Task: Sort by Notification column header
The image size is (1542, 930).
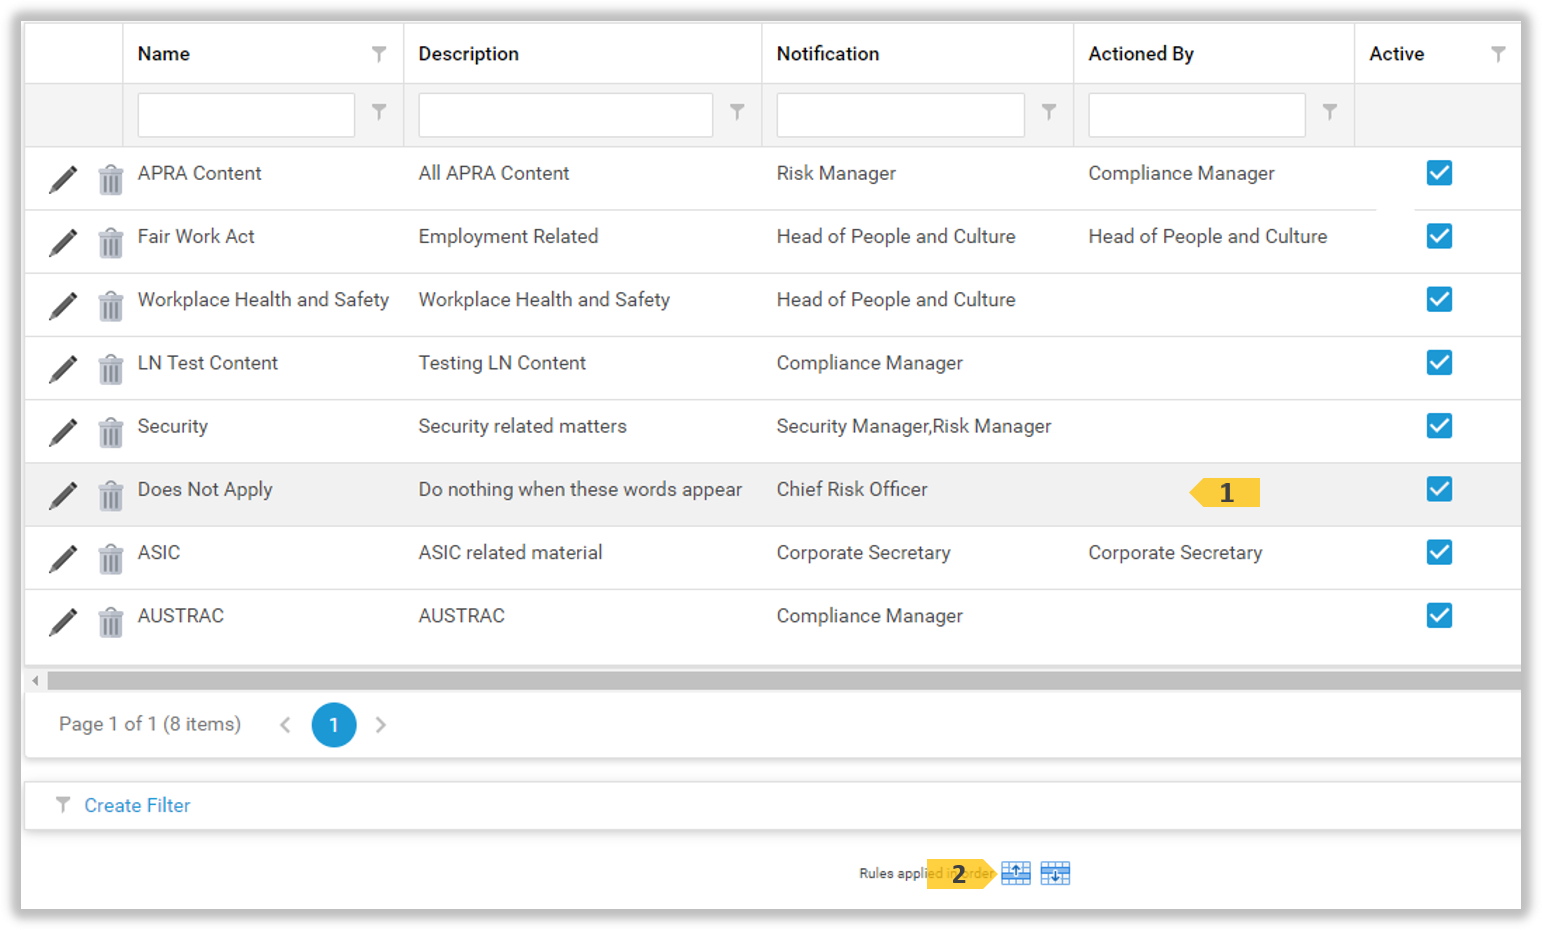Action: 828,54
